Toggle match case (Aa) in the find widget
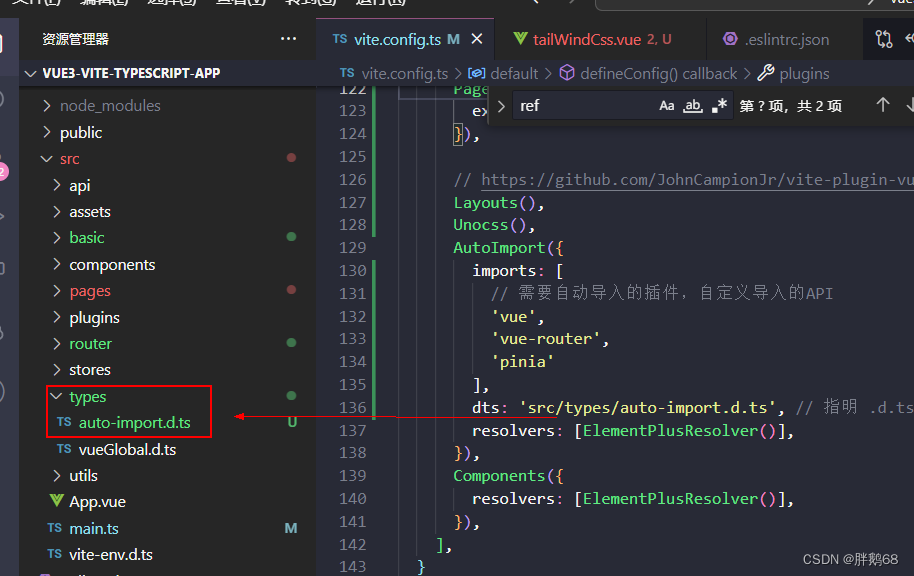The height and width of the screenshot is (576, 914). [x=667, y=104]
